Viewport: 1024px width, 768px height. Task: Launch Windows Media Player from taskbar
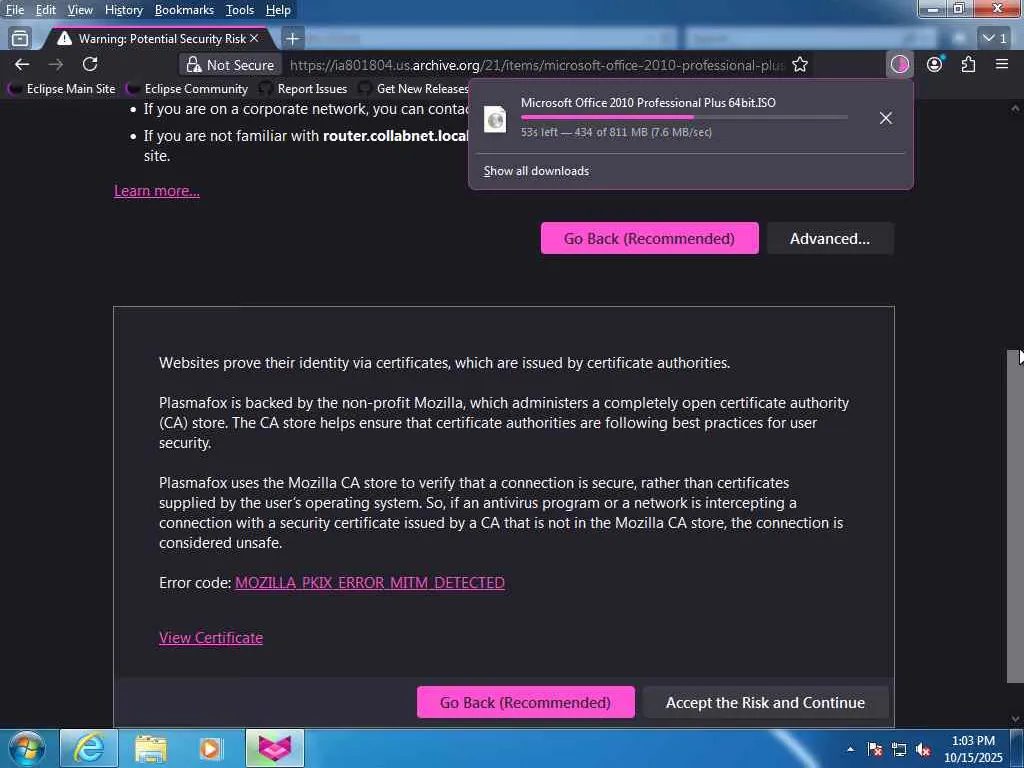tap(211, 748)
